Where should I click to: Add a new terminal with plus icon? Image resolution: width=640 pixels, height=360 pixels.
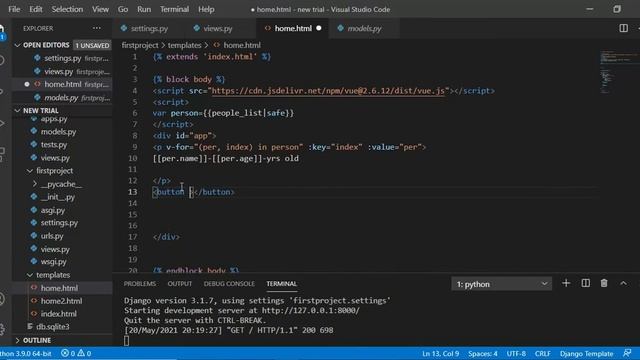[566, 283]
